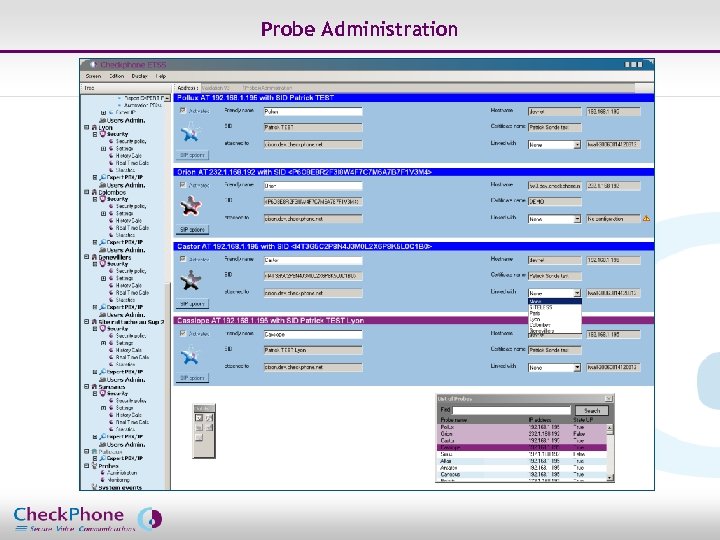Click SIP options button for Cassiope

(192, 378)
